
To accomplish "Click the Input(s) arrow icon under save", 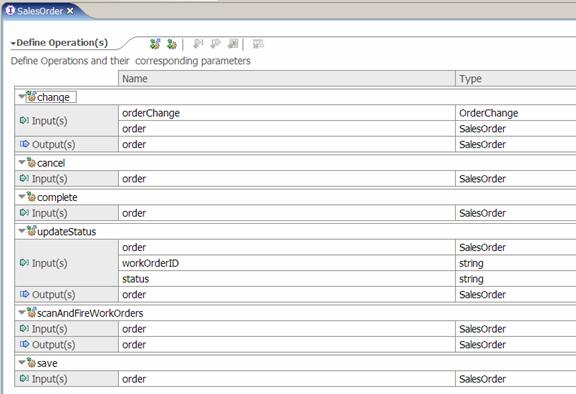I will click(24, 378).
